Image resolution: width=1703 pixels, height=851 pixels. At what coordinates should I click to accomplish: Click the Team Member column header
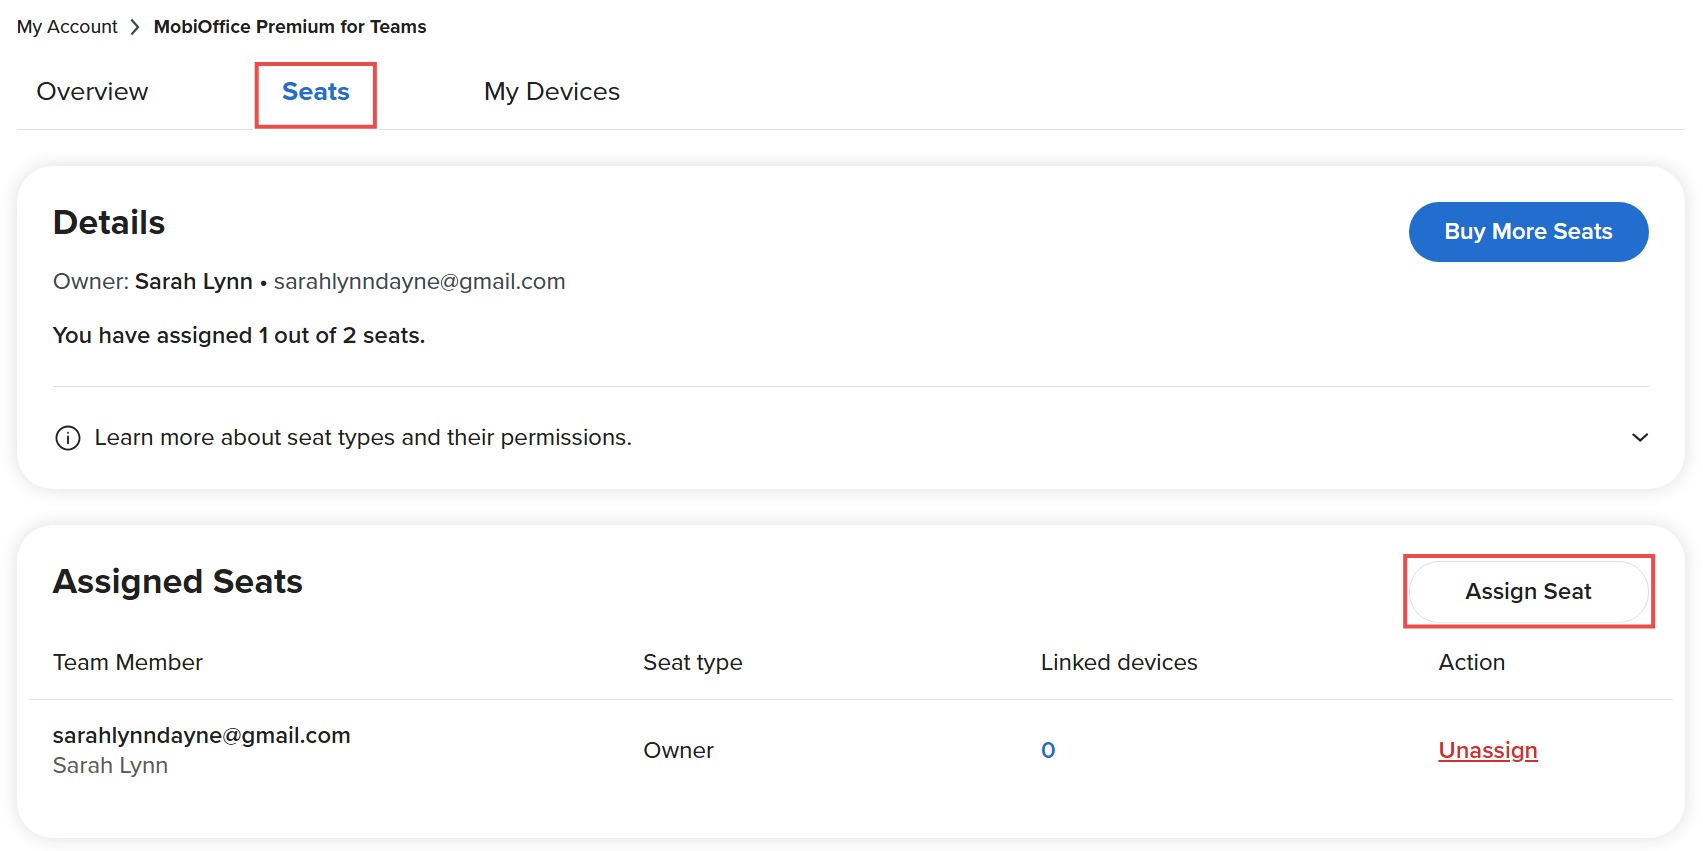point(128,662)
